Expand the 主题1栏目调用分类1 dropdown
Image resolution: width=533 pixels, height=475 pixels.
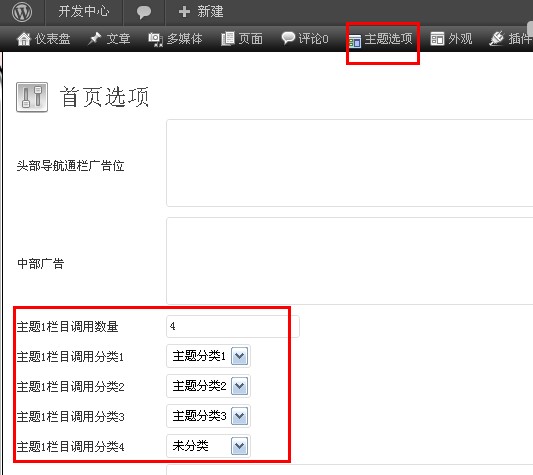(x=240, y=356)
